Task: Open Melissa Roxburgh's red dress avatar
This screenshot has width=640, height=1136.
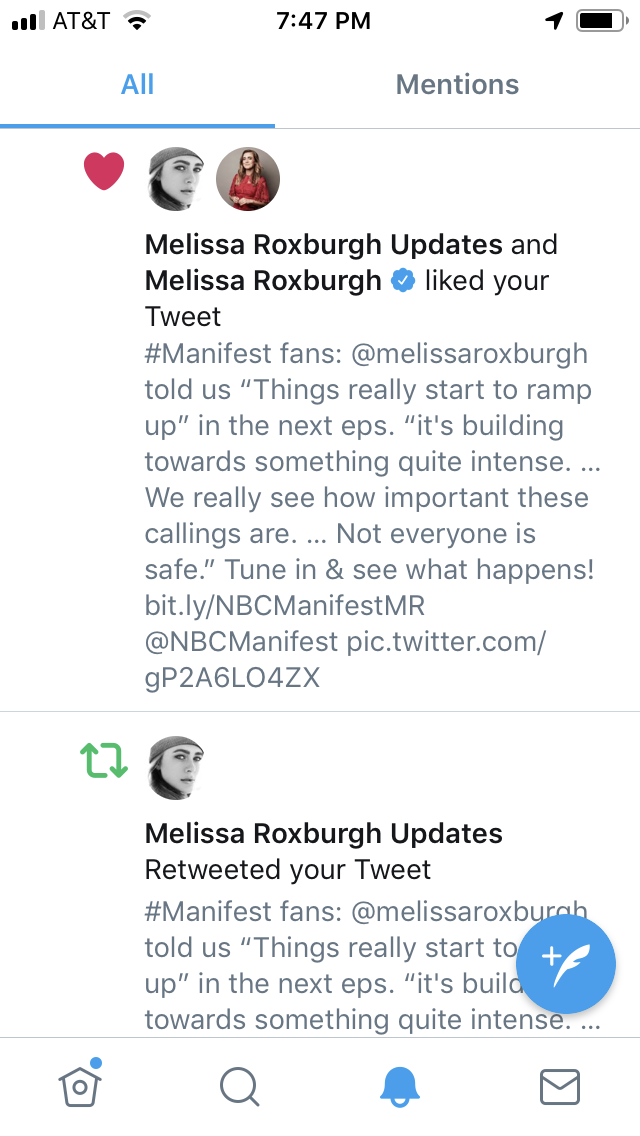Action: tap(248, 179)
